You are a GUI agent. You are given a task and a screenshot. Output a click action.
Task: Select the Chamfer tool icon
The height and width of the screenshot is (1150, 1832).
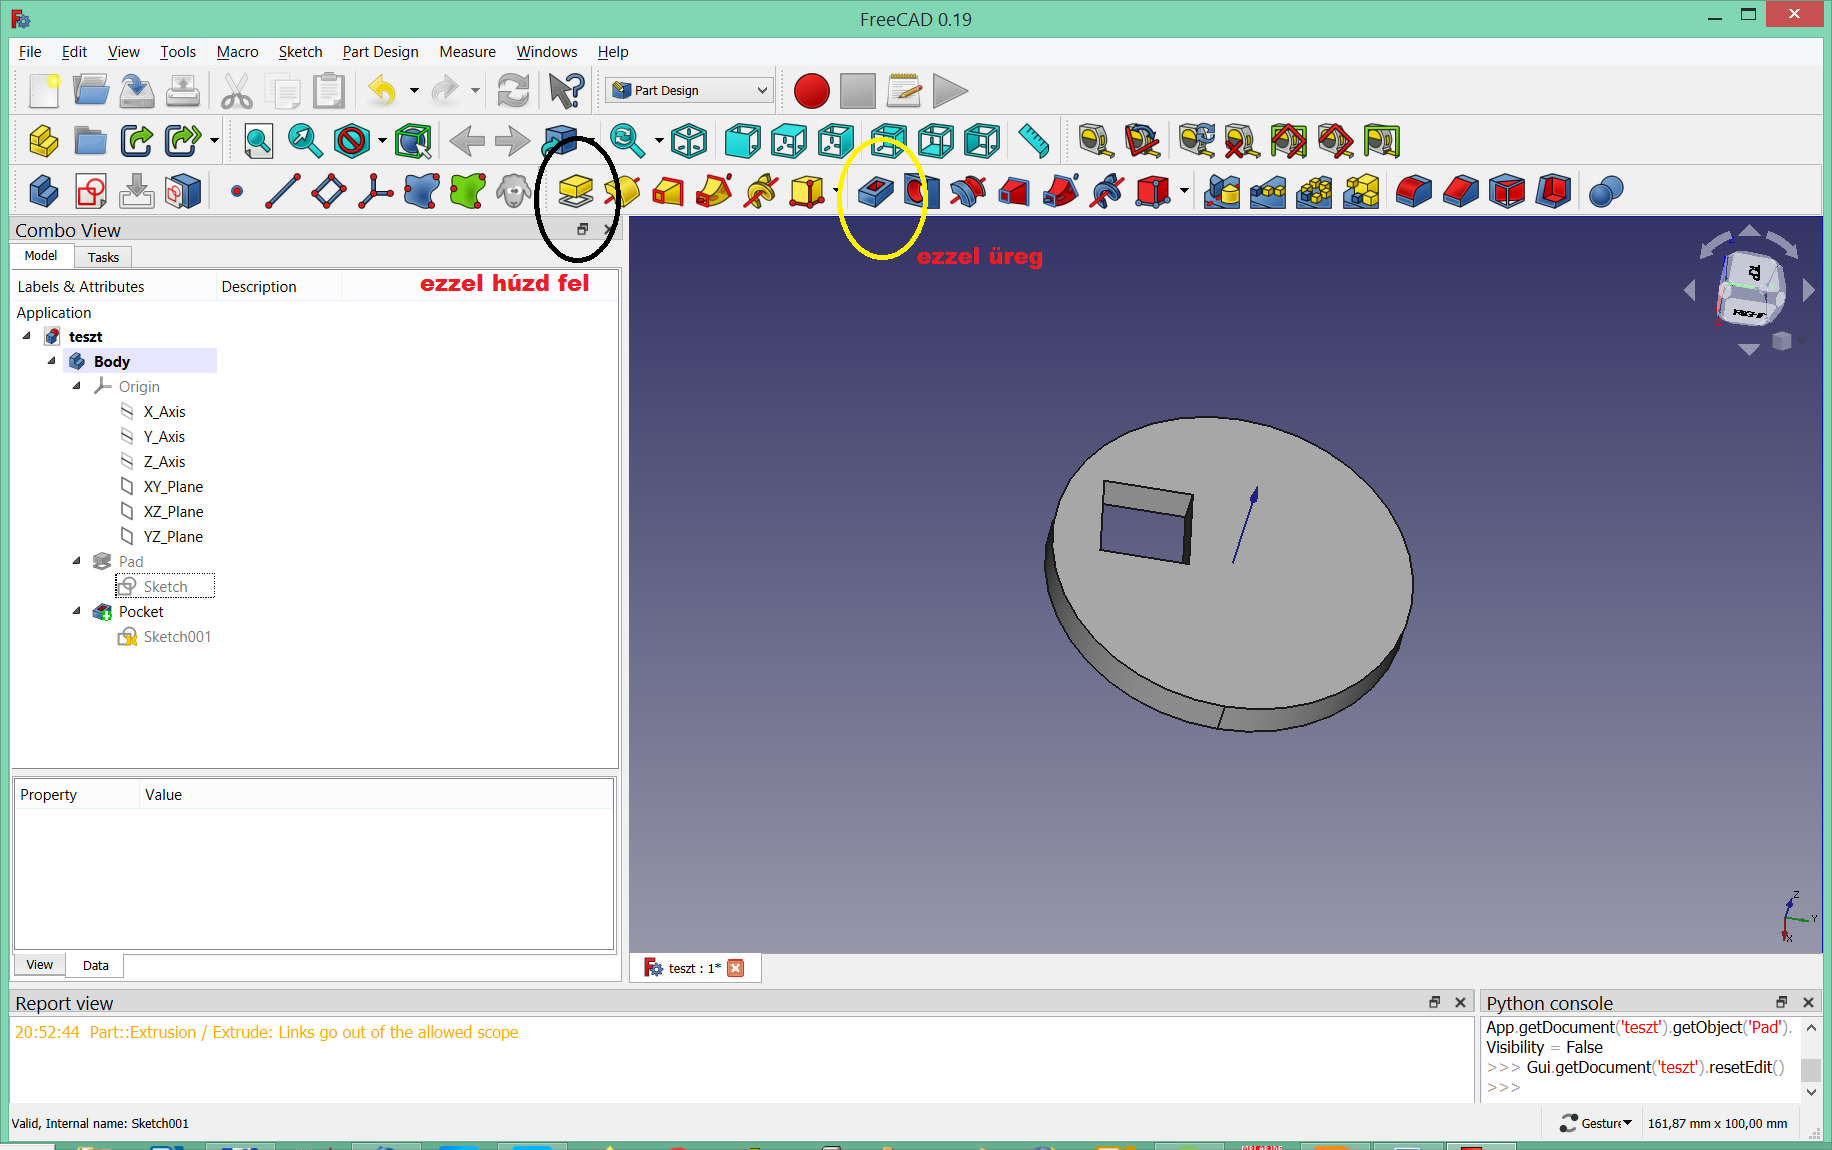[1460, 191]
